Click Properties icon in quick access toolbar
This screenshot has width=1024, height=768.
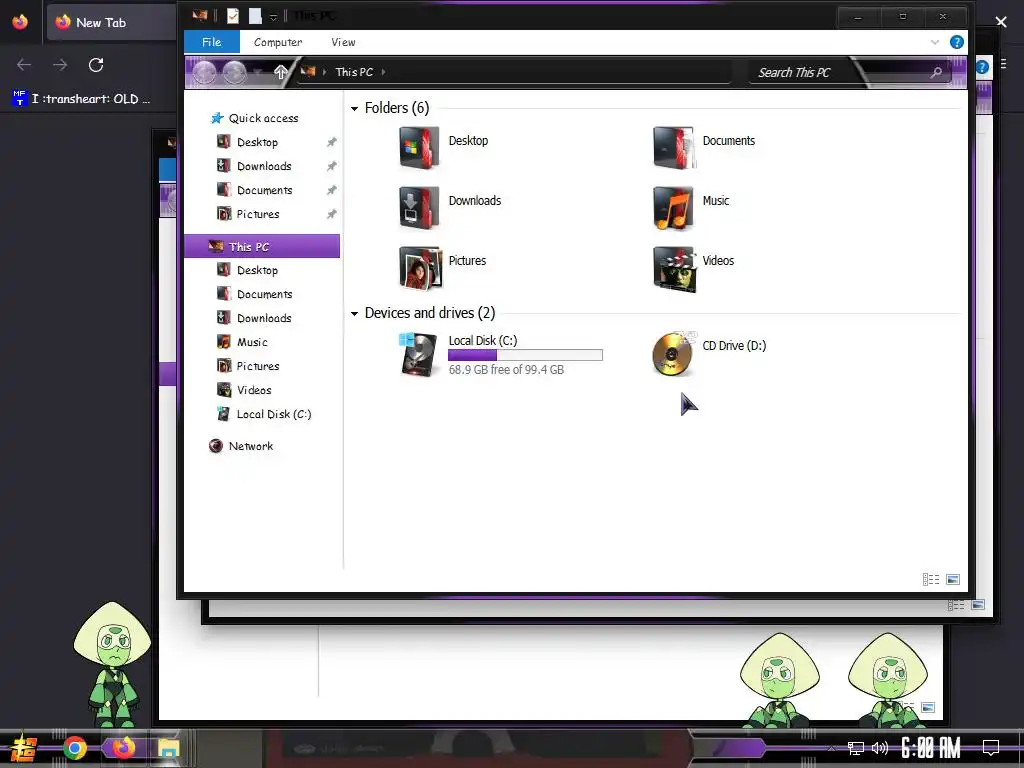pos(232,16)
